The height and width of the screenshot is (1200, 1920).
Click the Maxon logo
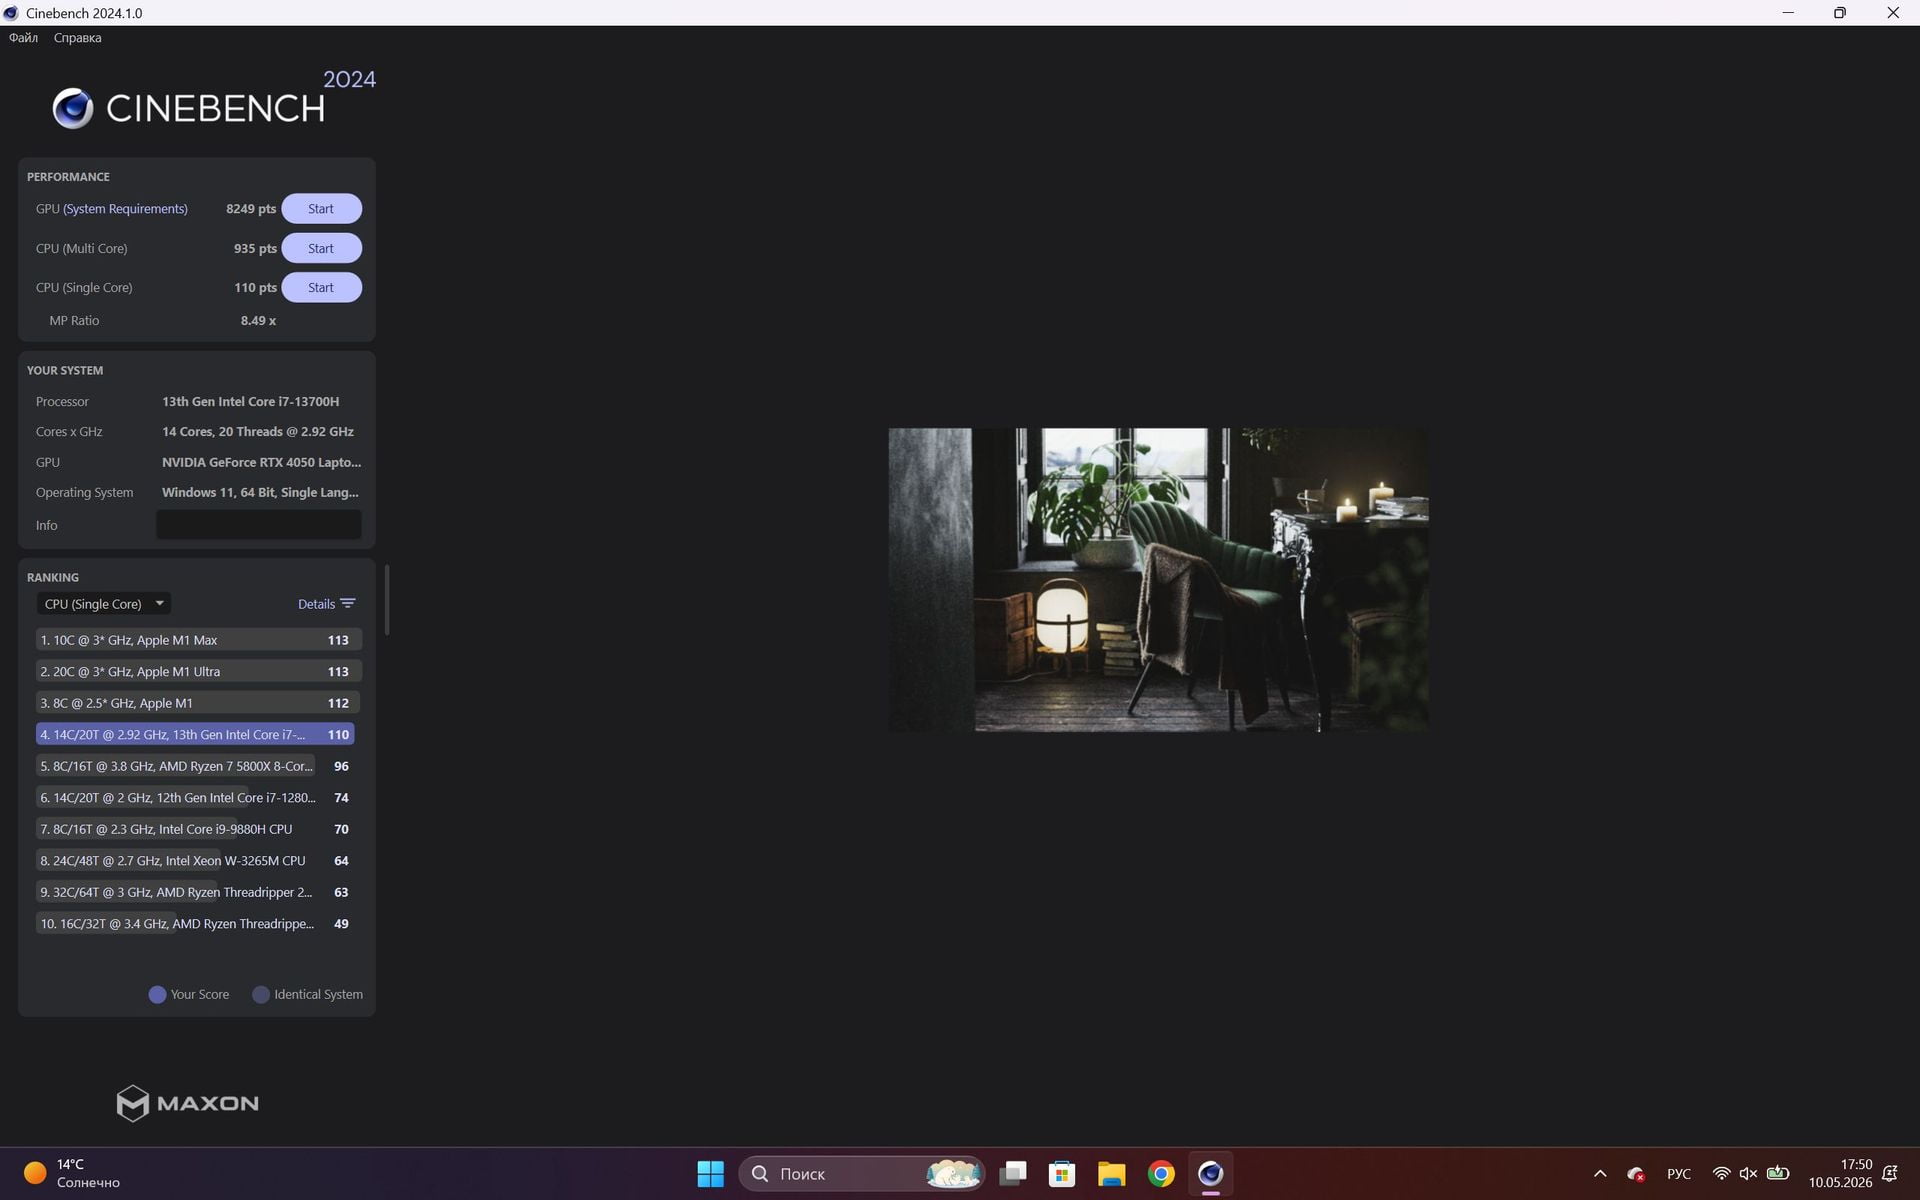pyautogui.click(x=187, y=1103)
